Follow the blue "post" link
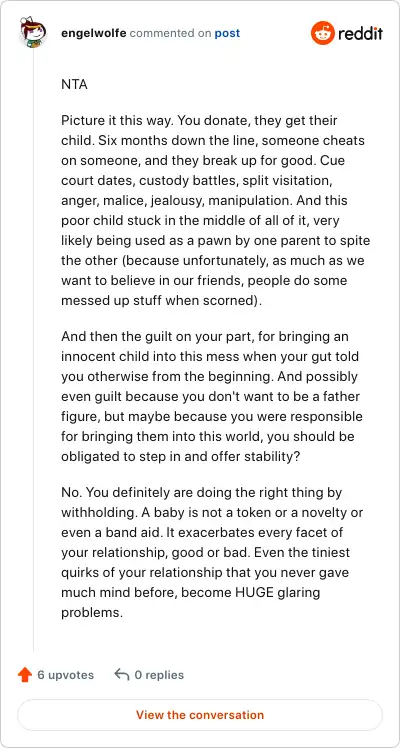Screen dimensions: 400x748 coord(227,33)
